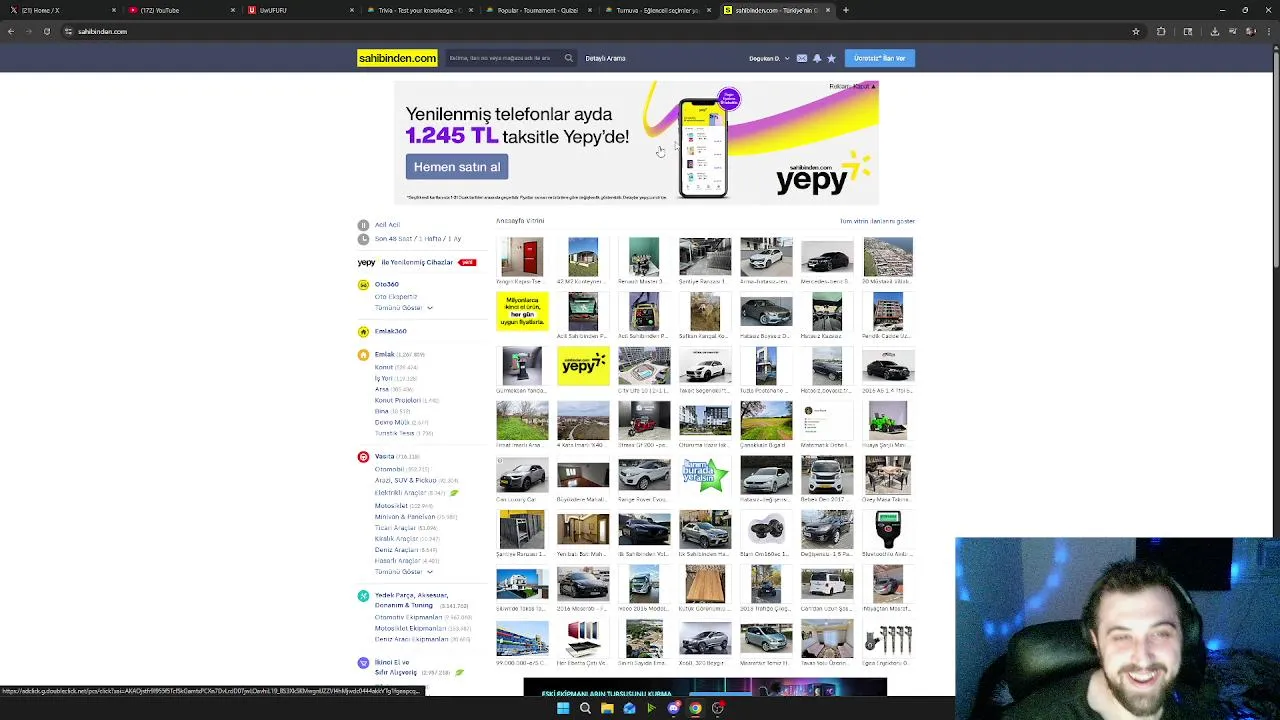Image resolution: width=1280 pixels, height=720 pixels.
Task: Switch to the X Home tab
Action: (x=62, y=10)
